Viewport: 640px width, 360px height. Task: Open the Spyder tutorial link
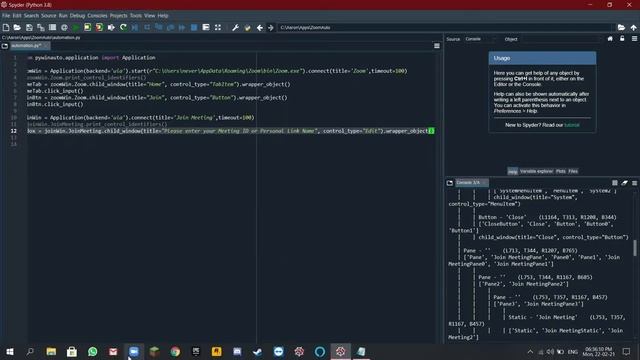pos(571,125)
